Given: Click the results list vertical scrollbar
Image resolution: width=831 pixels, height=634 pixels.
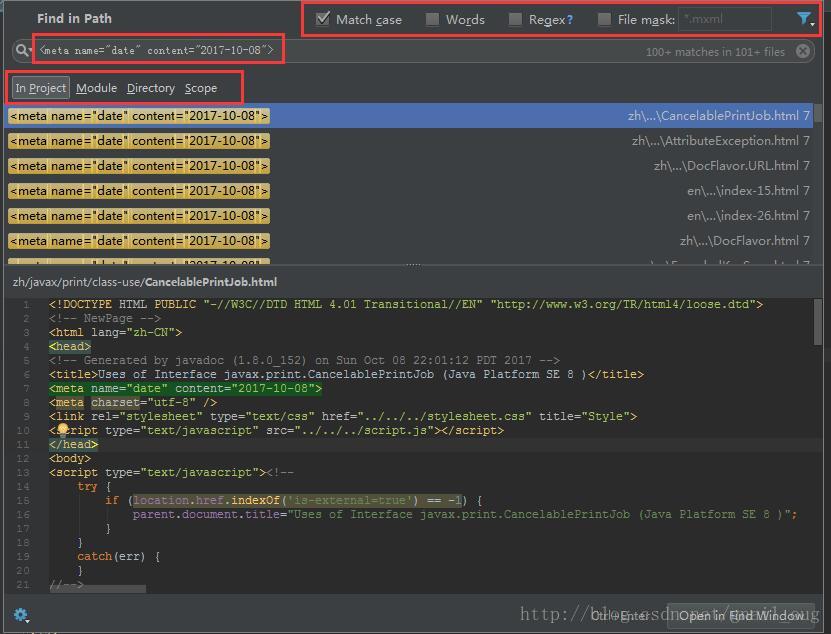Looking at the screenshot, I should 818,112.
